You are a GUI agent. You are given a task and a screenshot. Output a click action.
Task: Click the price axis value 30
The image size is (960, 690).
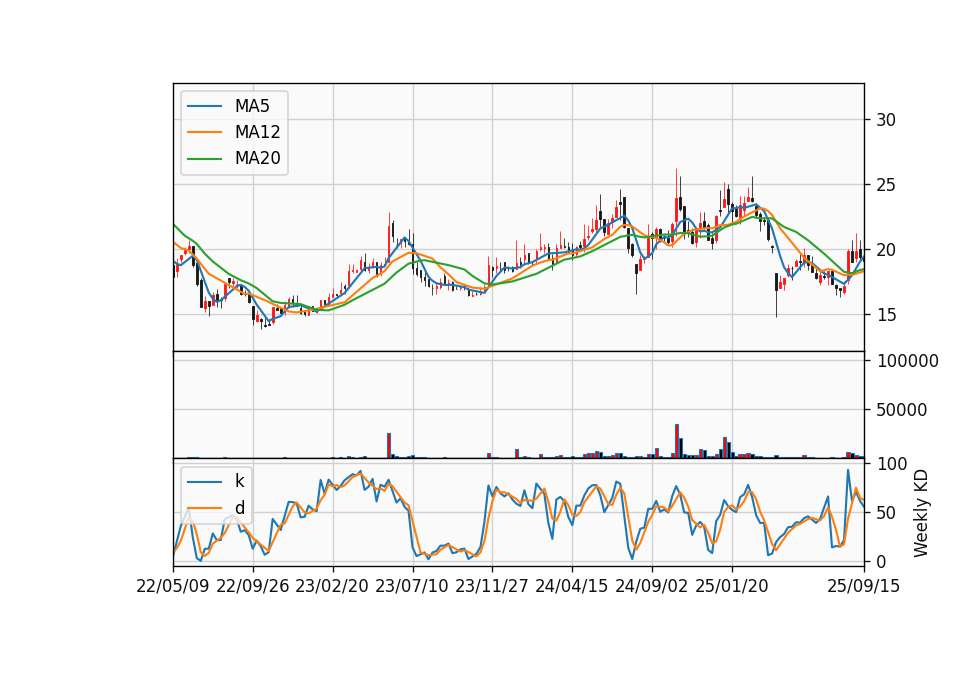click(886, 120)
